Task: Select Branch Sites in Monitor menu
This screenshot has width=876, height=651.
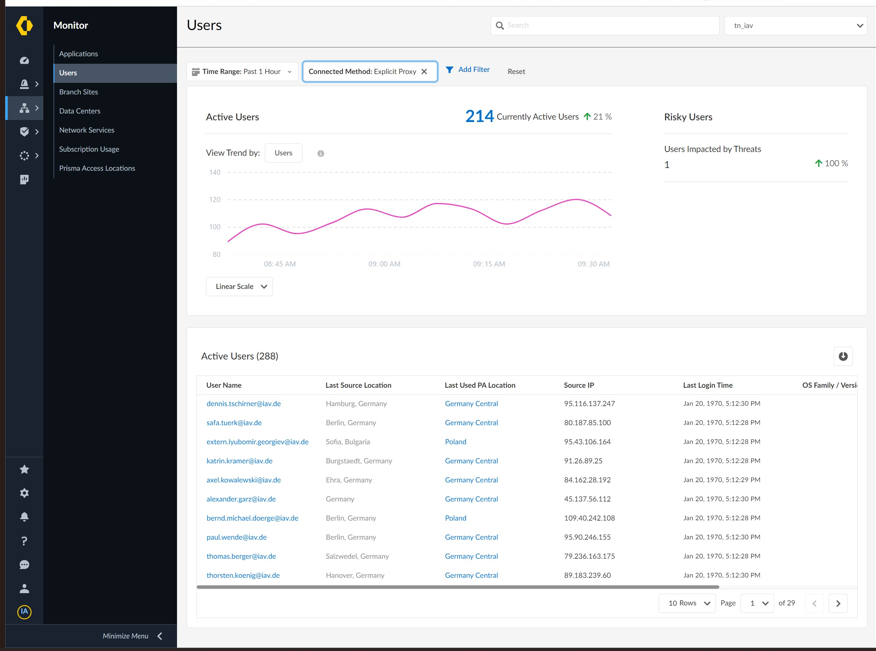Action: 78,92
